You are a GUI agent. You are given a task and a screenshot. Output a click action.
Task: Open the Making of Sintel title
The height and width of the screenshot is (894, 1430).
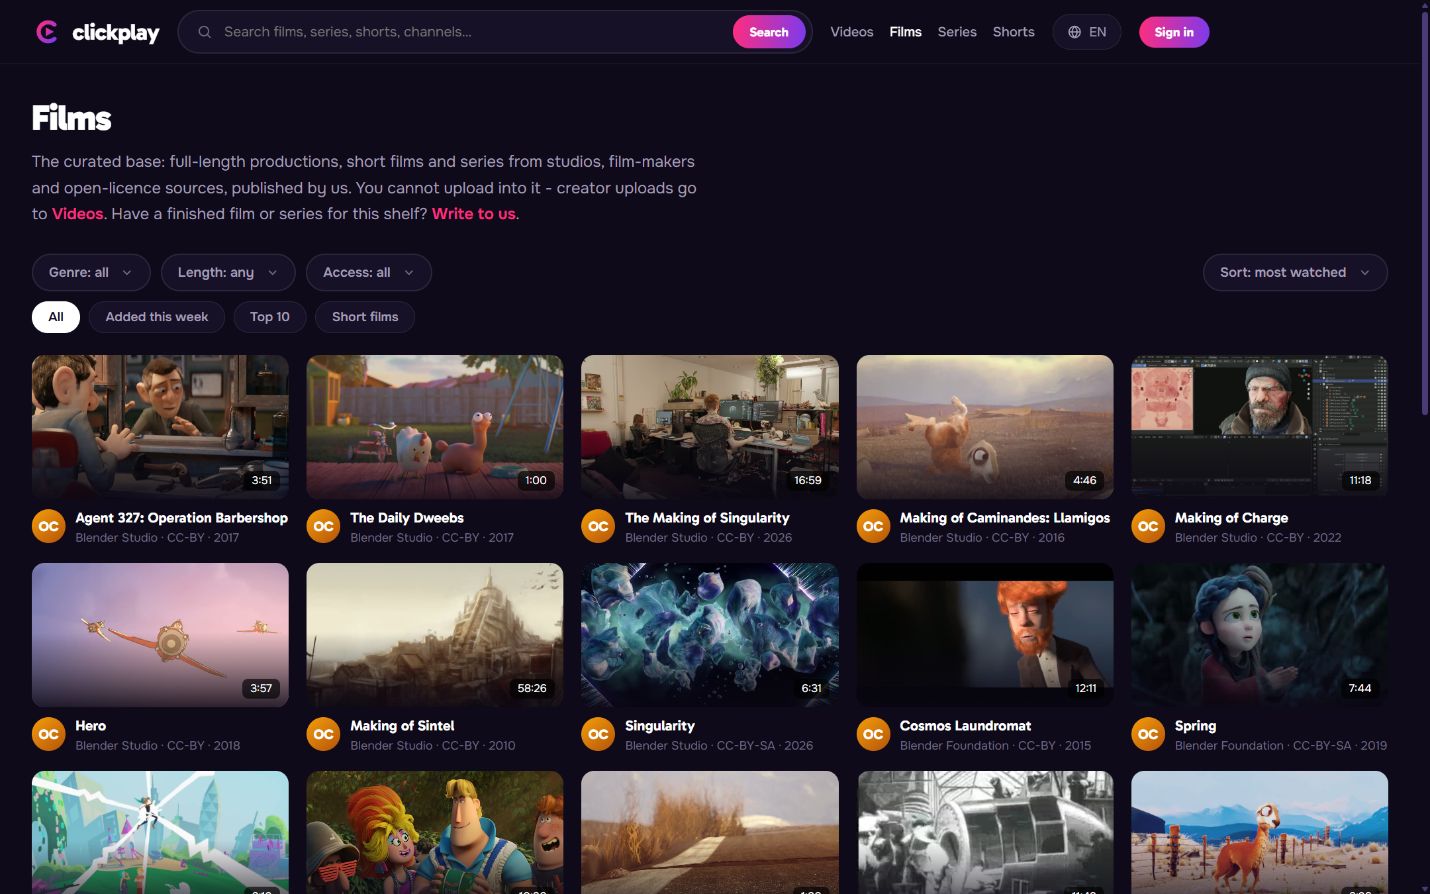402,726
